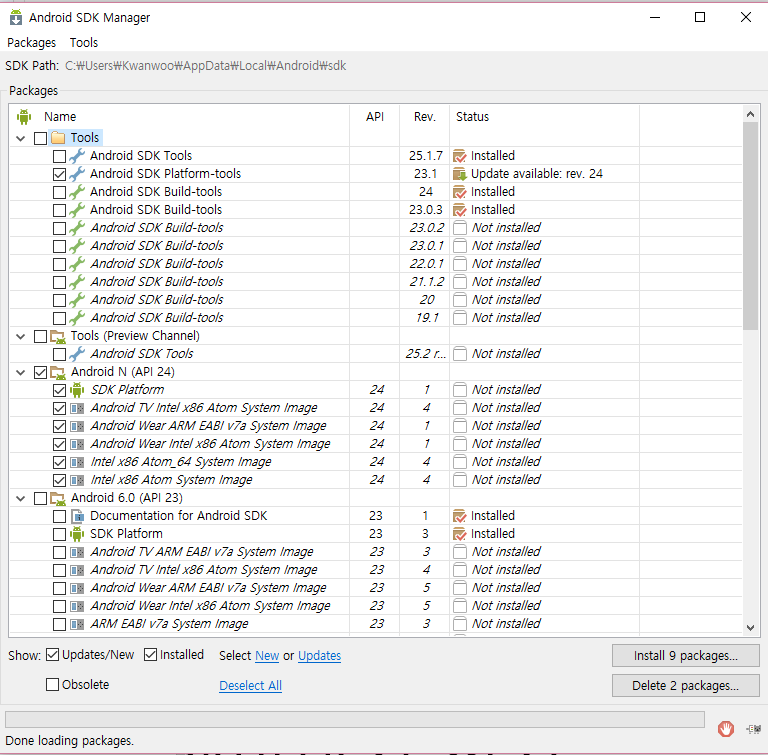Click the installed status icon for SDK Tools 25.1.7
This screenshot has width=768, height=755.
(x=459, y=156)
